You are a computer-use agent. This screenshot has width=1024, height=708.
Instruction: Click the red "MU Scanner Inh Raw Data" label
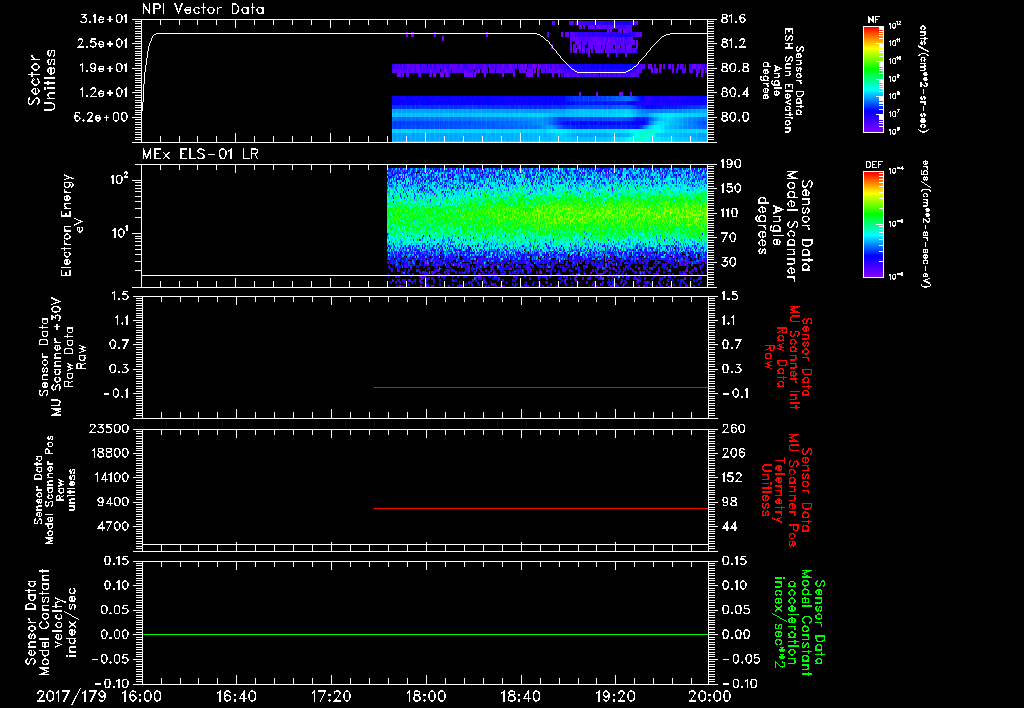788,358
